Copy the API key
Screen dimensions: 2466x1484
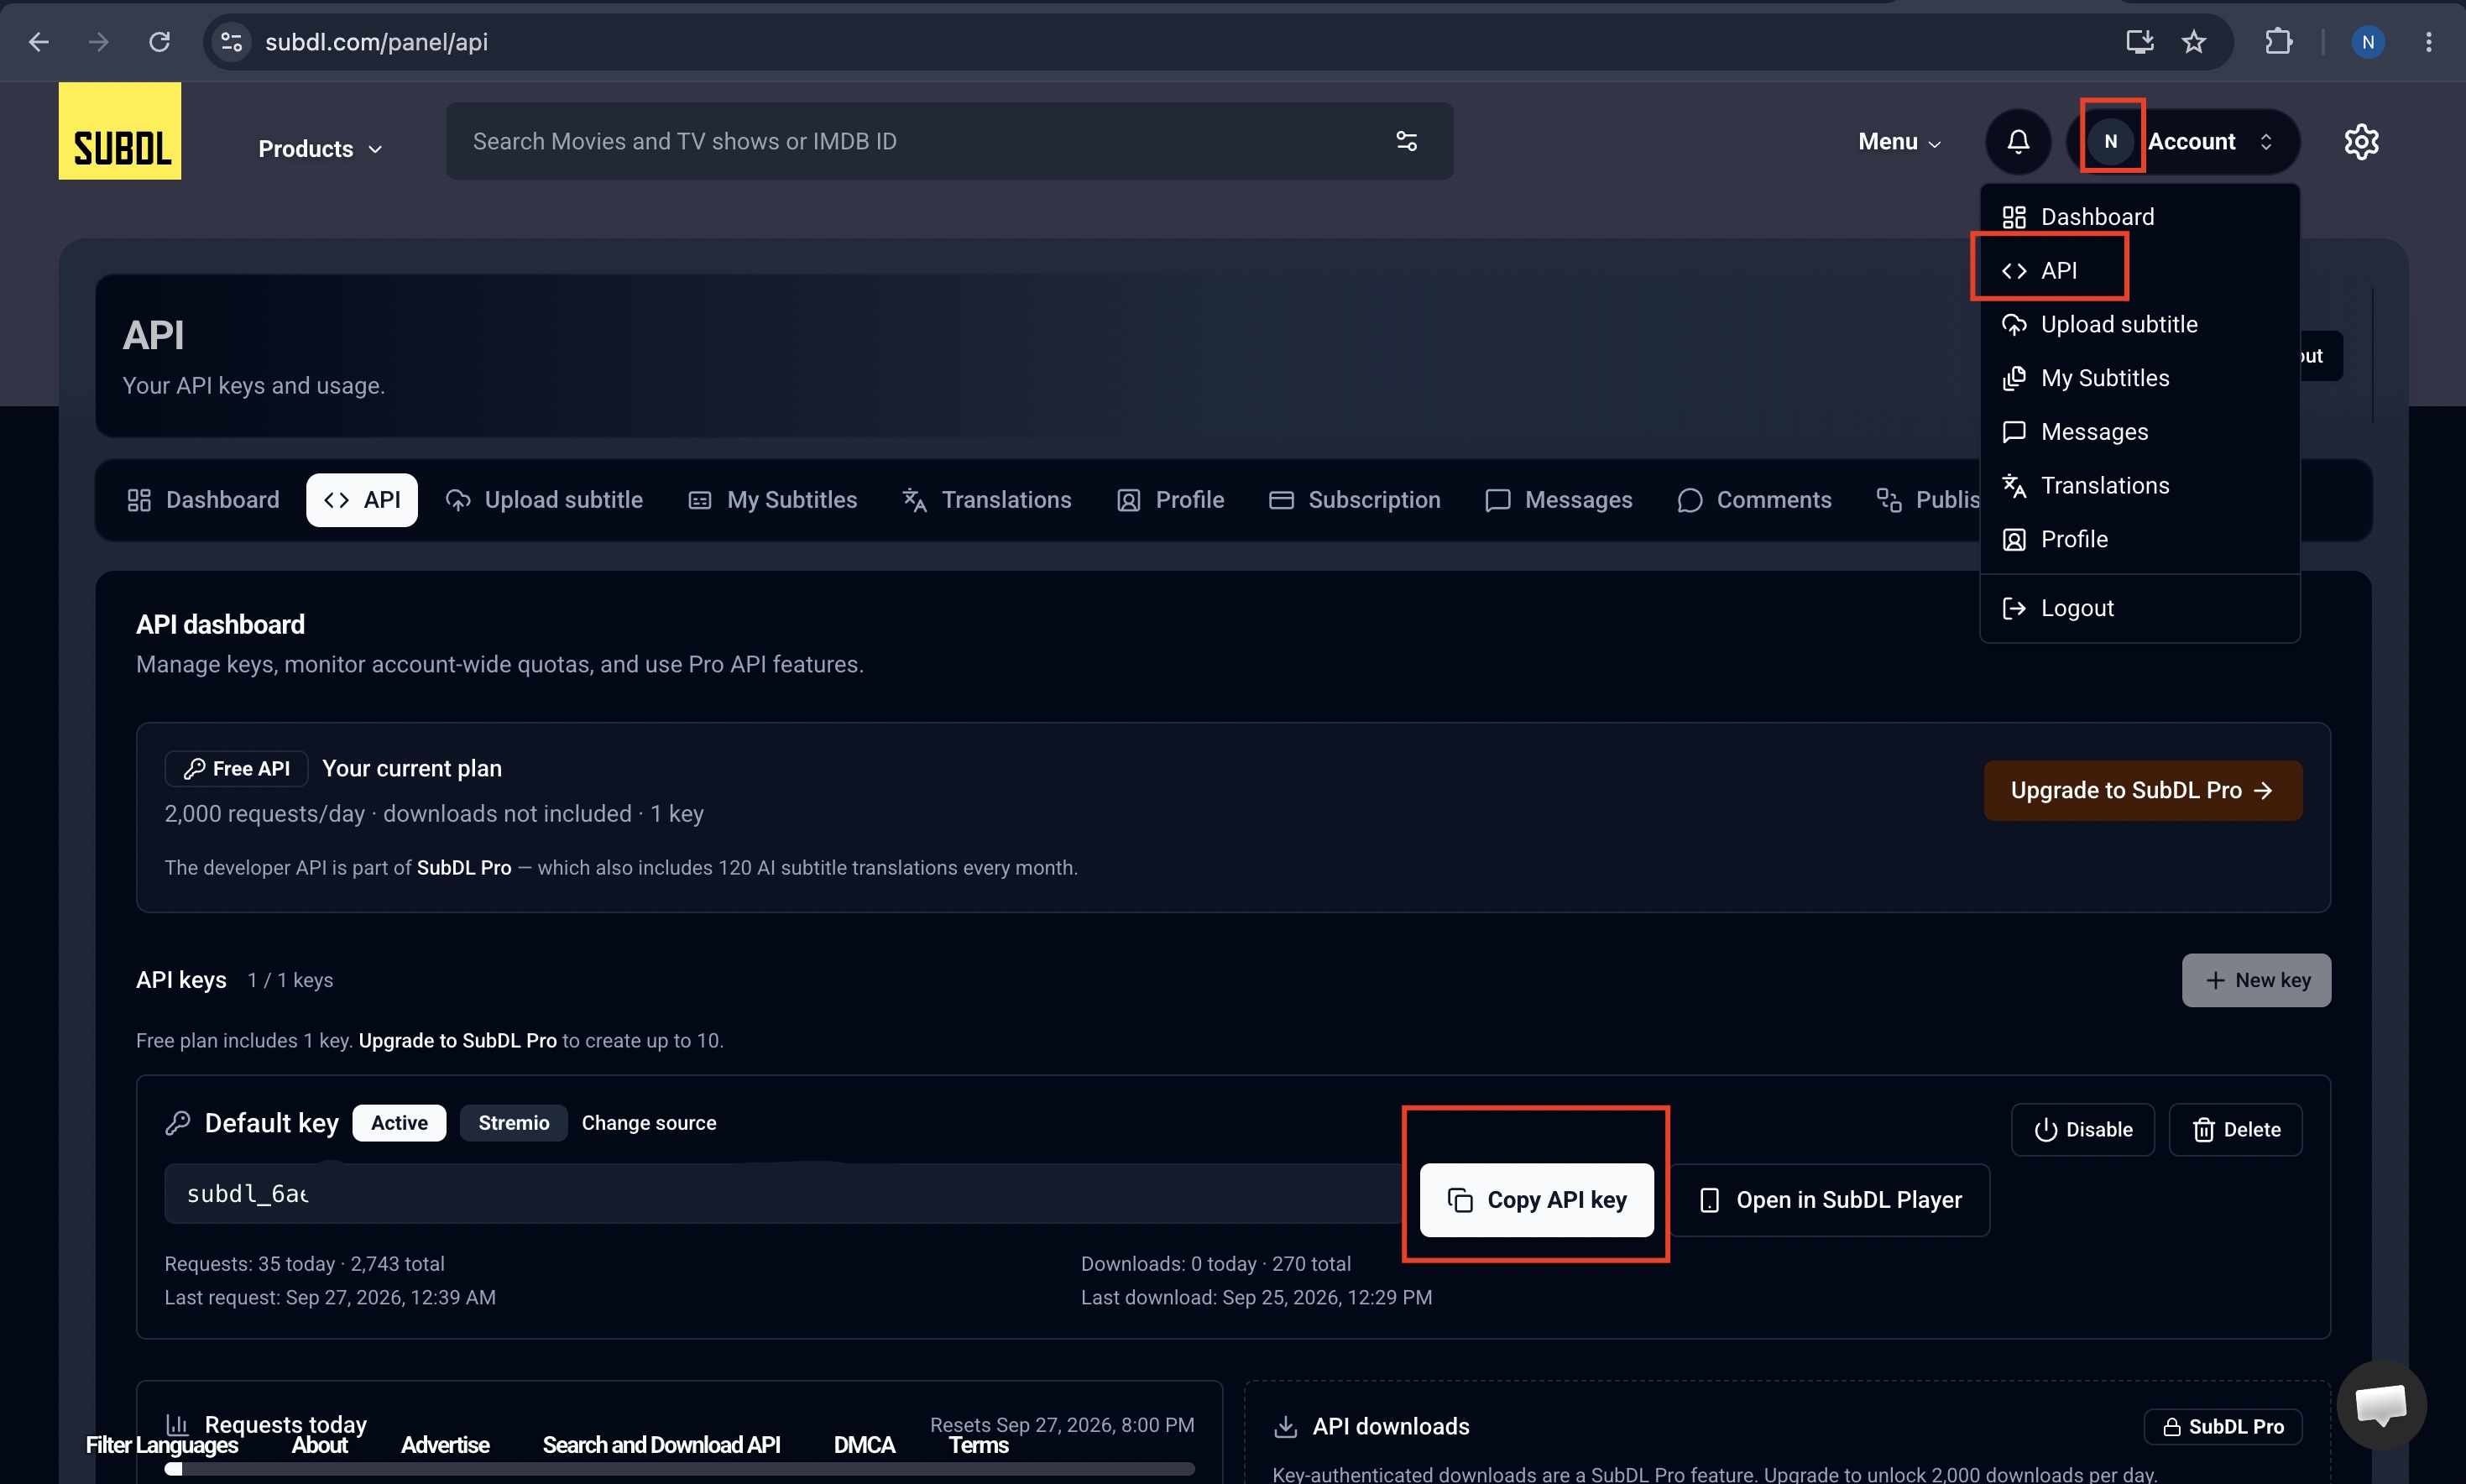(1536, 1200)
